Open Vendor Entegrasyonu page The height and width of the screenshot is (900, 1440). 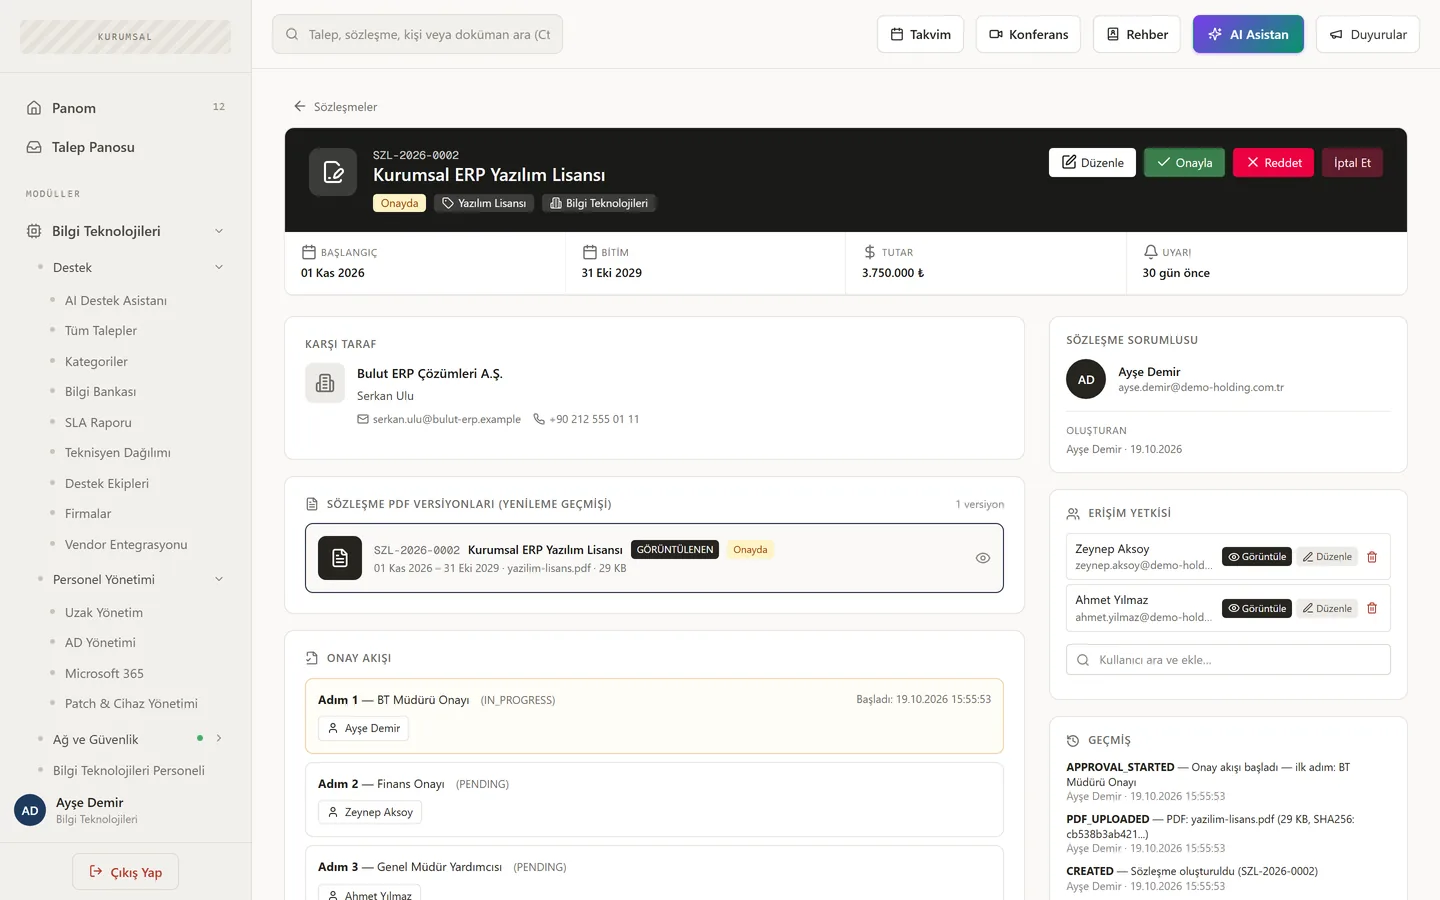125,544
